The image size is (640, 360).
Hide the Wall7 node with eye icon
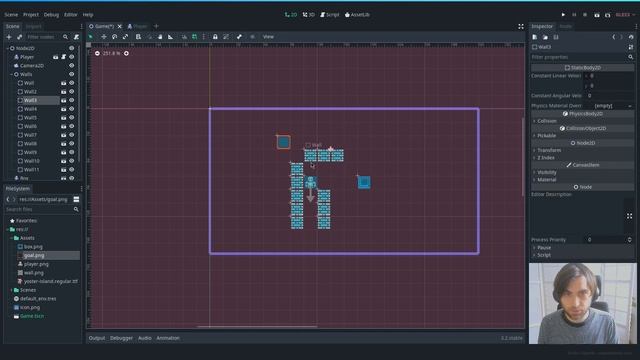click(71, 135)
